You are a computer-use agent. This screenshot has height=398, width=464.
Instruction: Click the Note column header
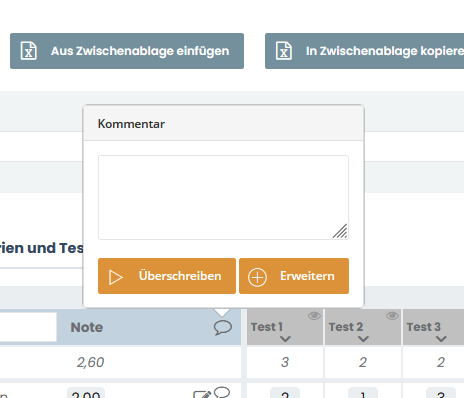[87, 327]
